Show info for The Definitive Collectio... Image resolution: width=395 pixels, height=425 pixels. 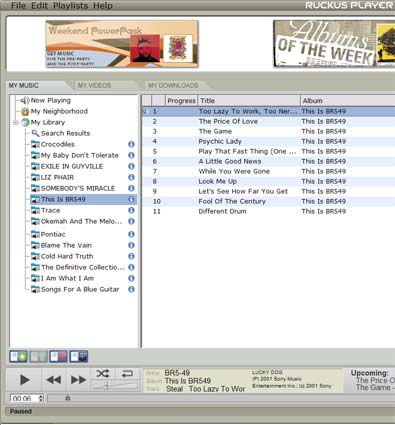click(x=131, y=267)
